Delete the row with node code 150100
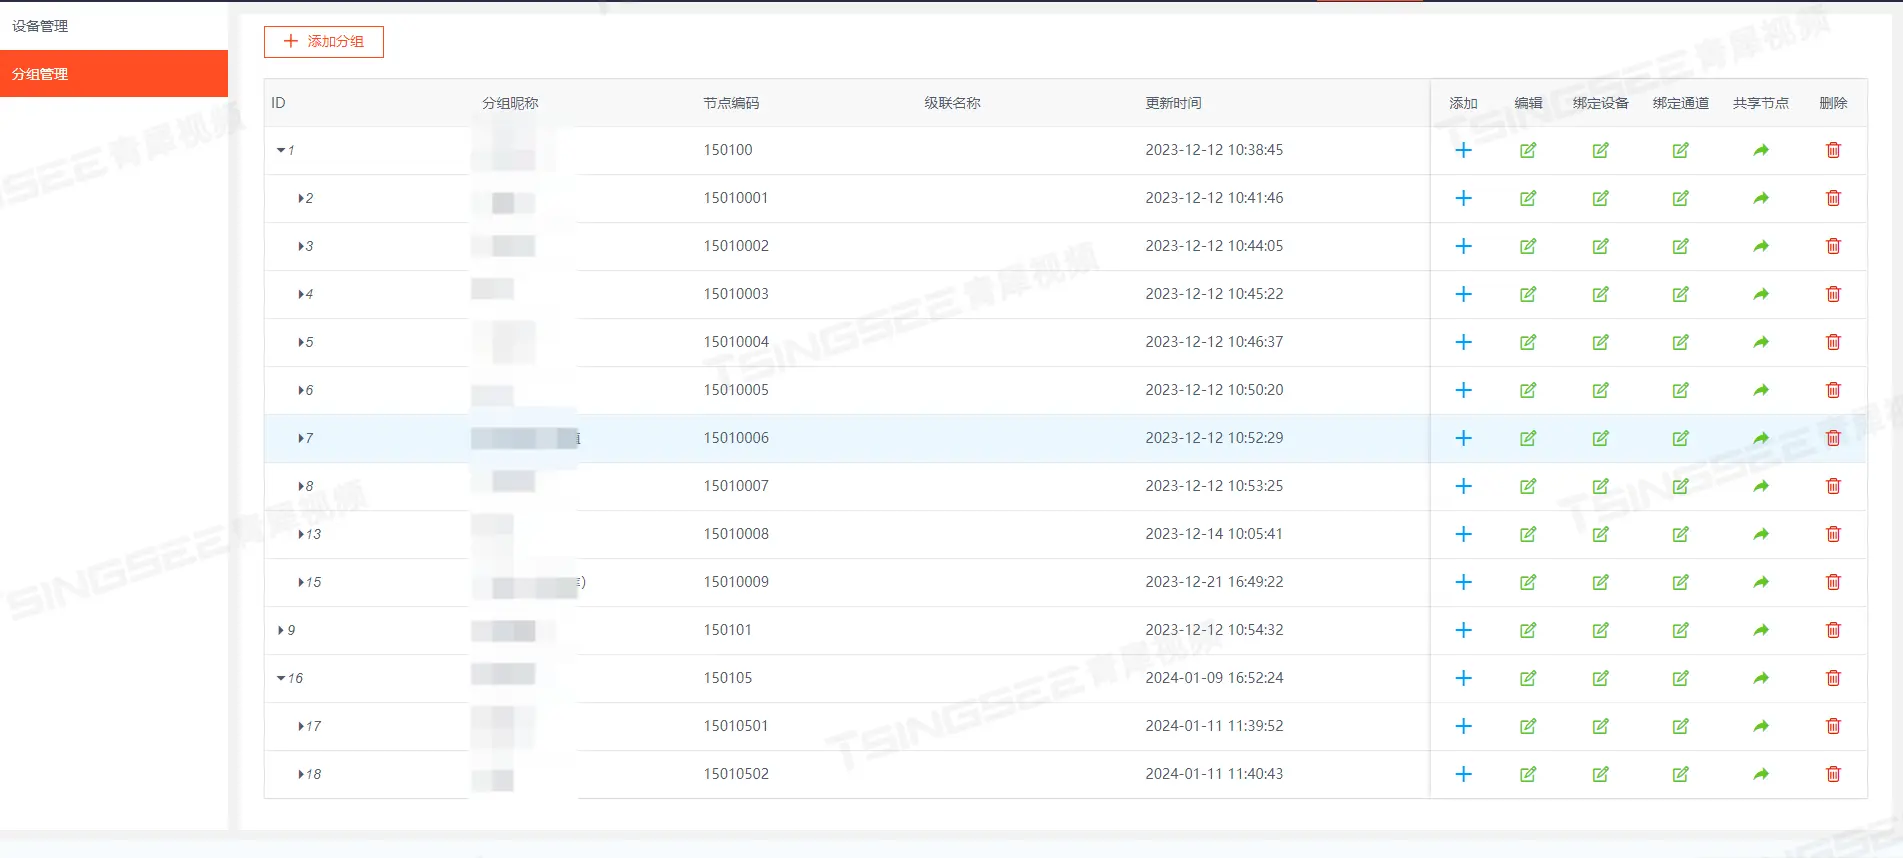 1833,150
